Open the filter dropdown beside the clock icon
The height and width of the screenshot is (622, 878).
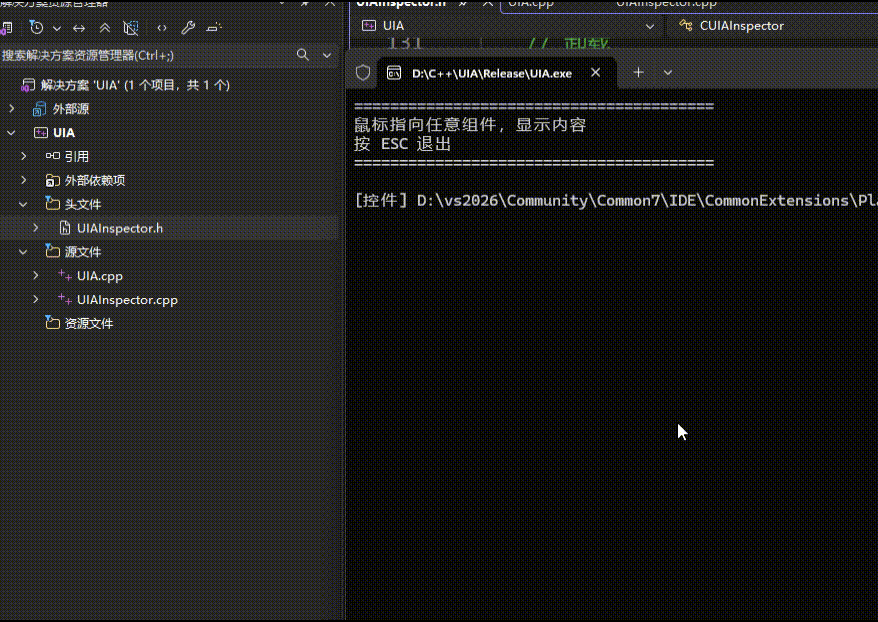(x=57, y=28)
